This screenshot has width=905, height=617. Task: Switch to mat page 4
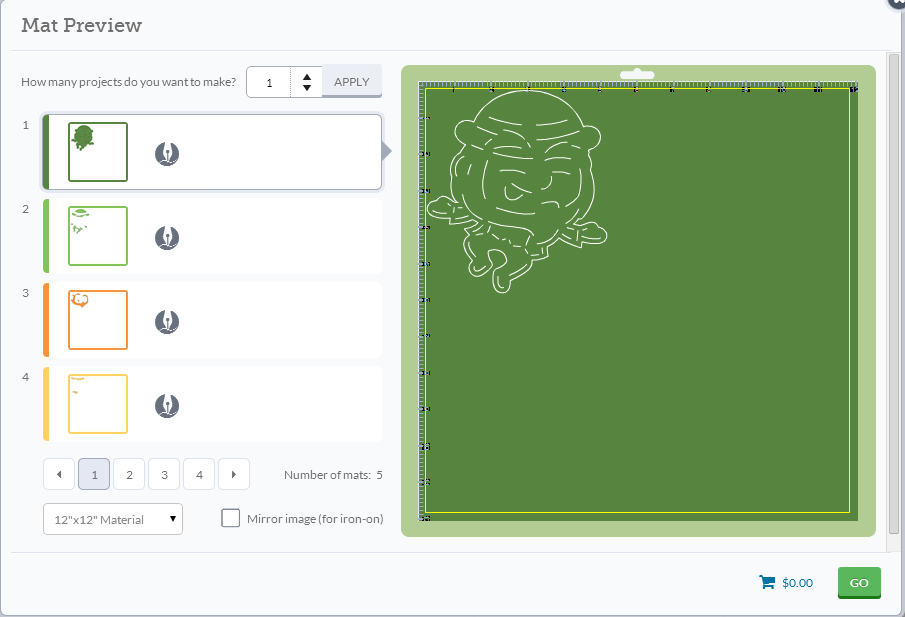click(199, 474)
